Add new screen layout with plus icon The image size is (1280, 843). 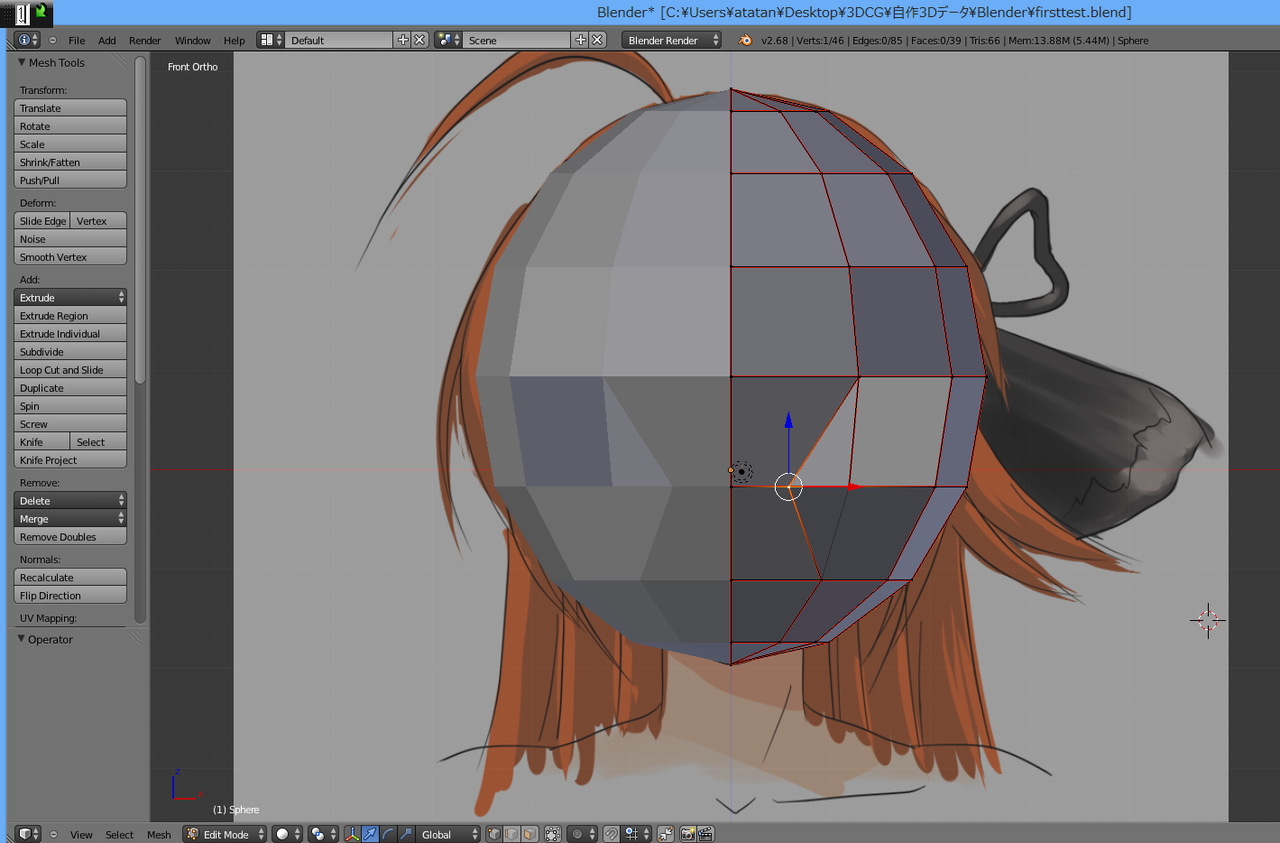403,40
